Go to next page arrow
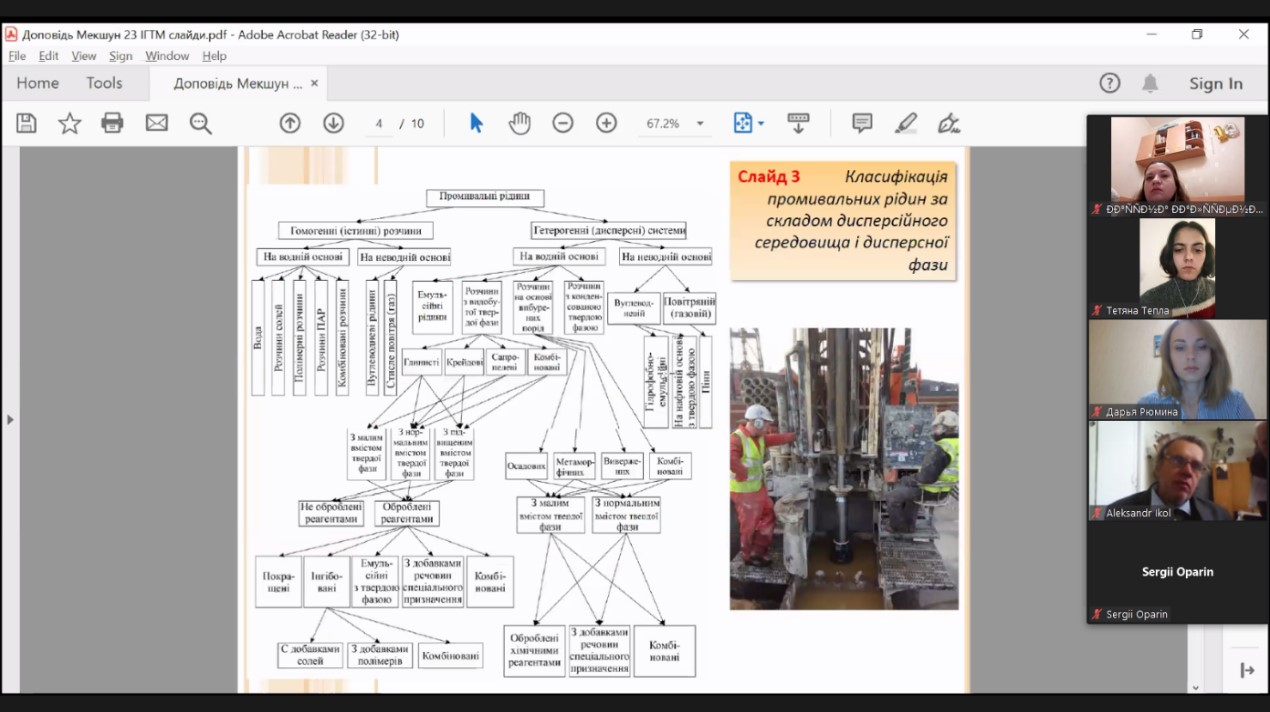Viewport: 1270px width, 712px height. click(333, 123)
